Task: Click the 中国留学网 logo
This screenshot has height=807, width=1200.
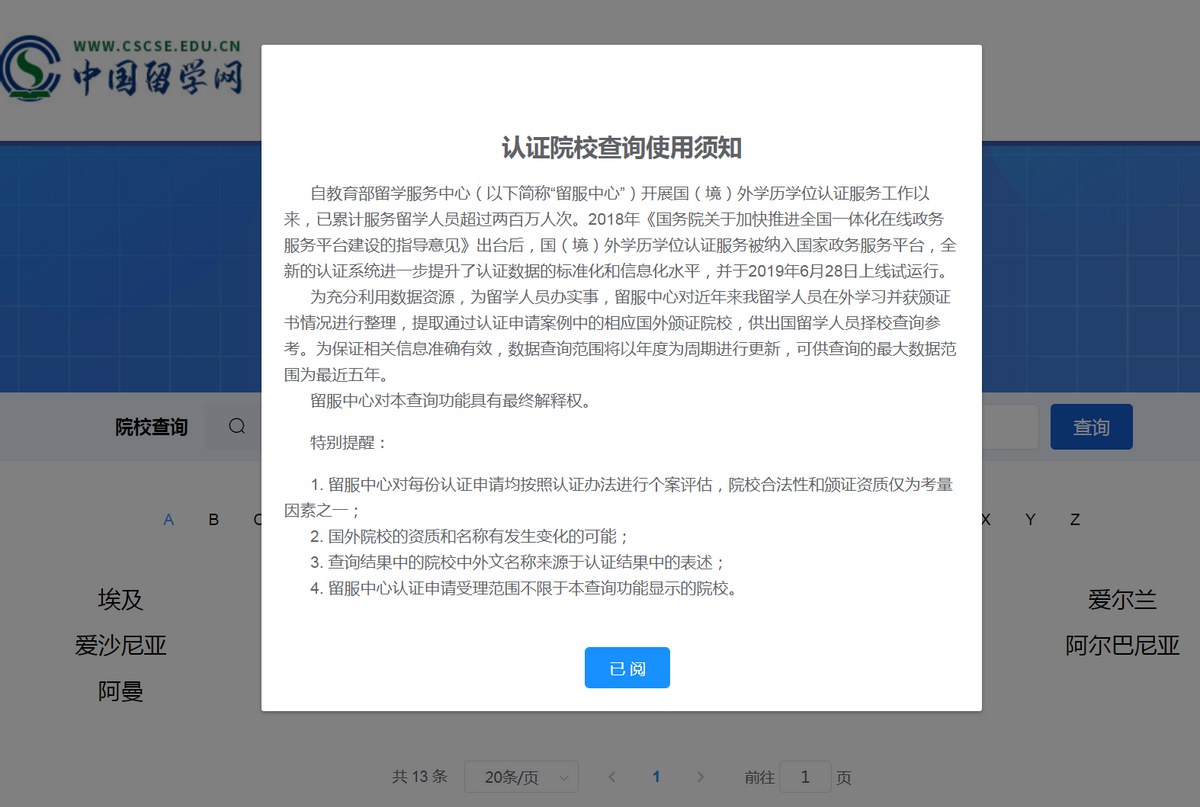Action: tap(122, 69)
